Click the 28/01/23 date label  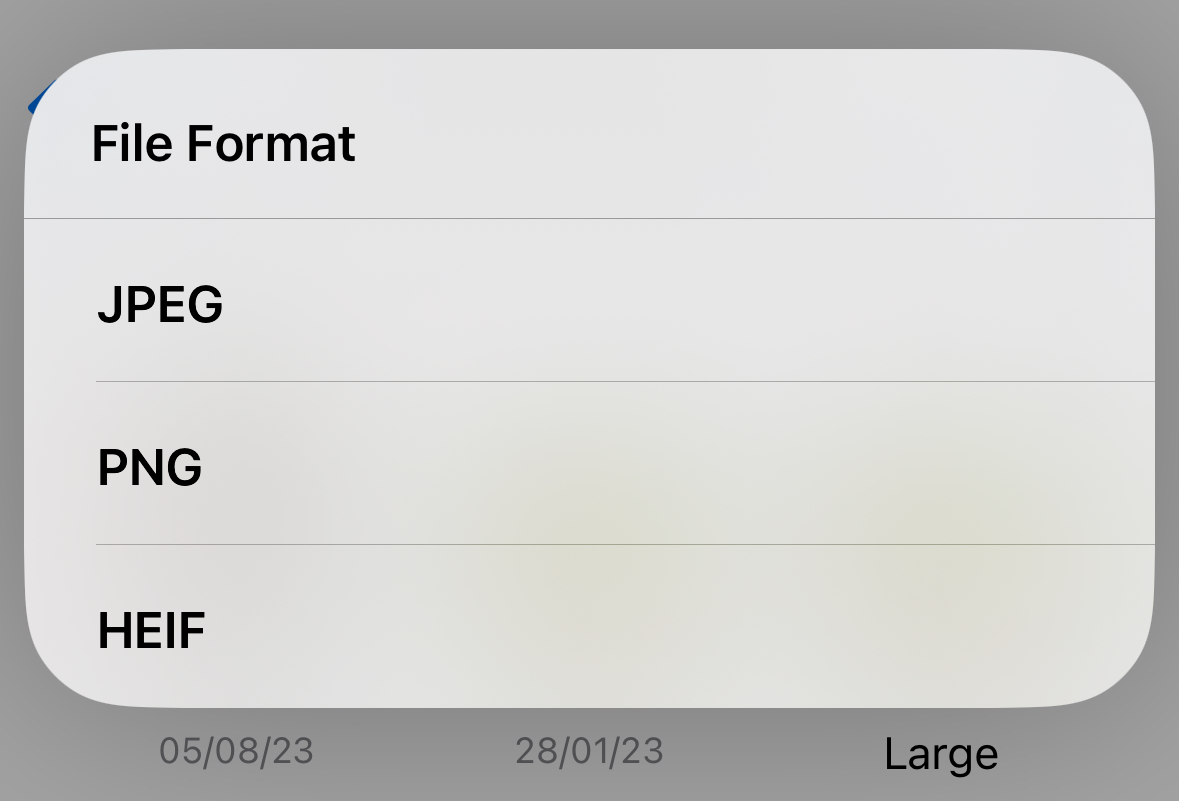coord(590,751)
